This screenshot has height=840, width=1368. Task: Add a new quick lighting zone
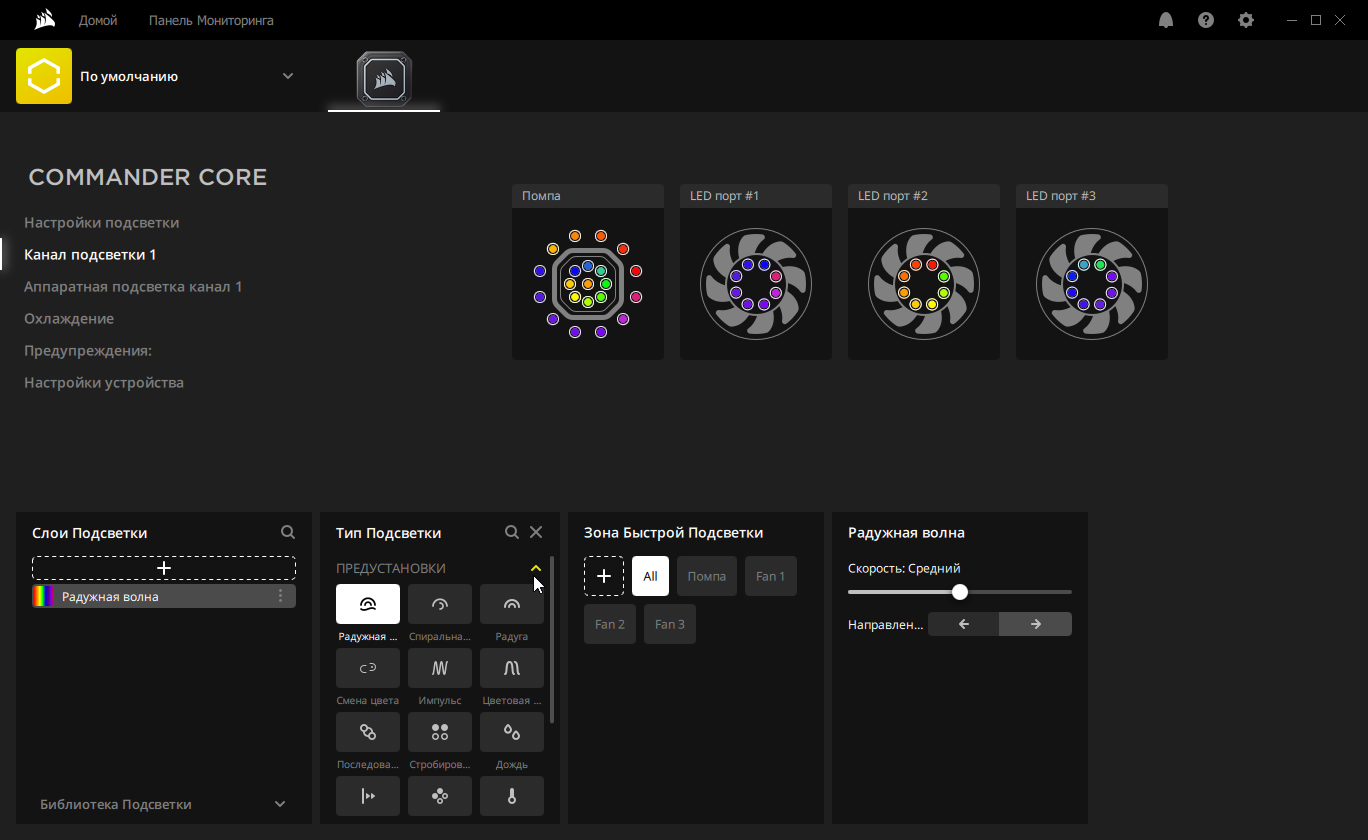pos(604,576)
